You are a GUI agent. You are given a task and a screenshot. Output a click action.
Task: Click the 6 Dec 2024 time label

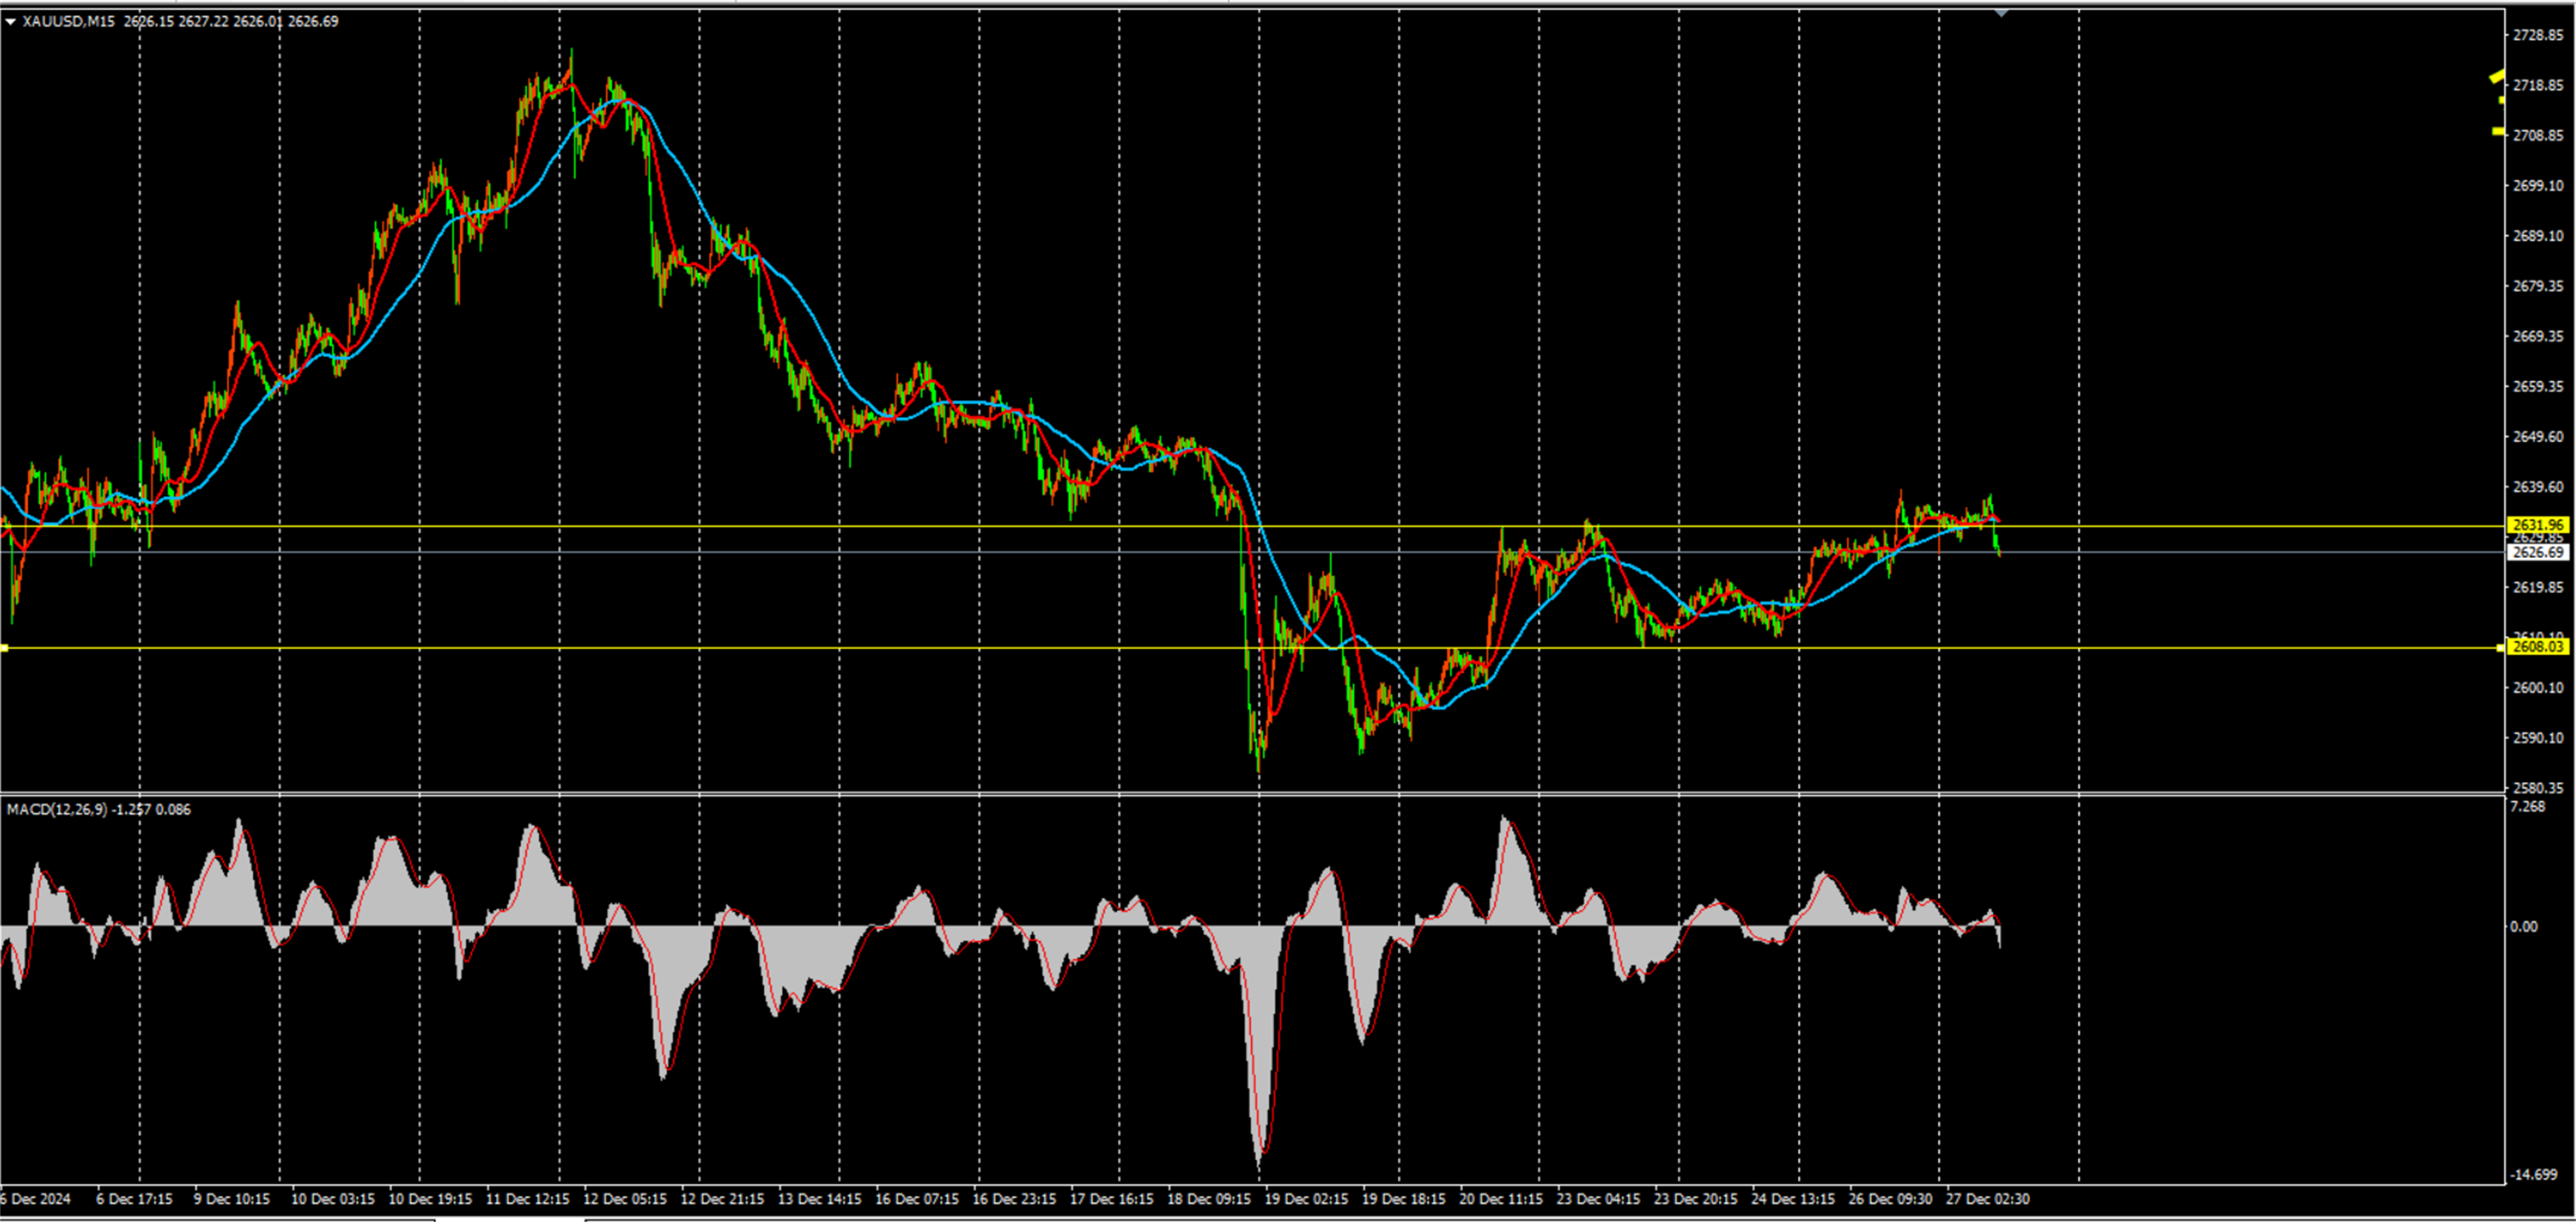[36, 1199]
